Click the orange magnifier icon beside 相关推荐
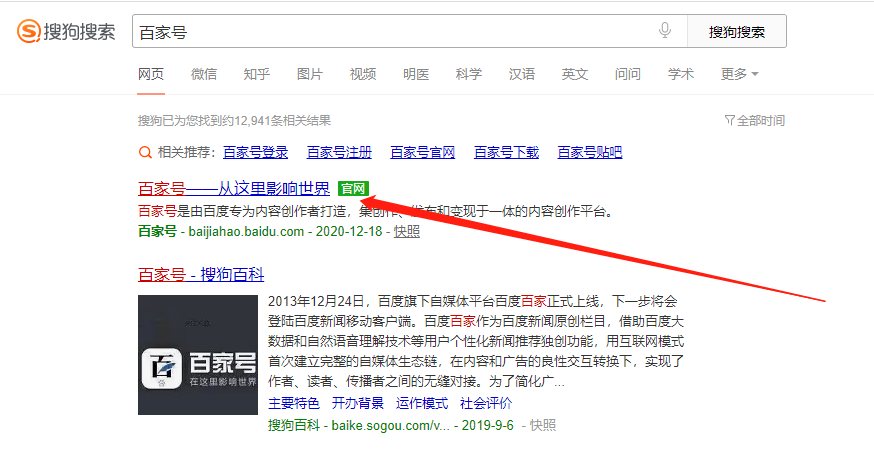This screenshot has width=874, height=451. coord(145,152)
